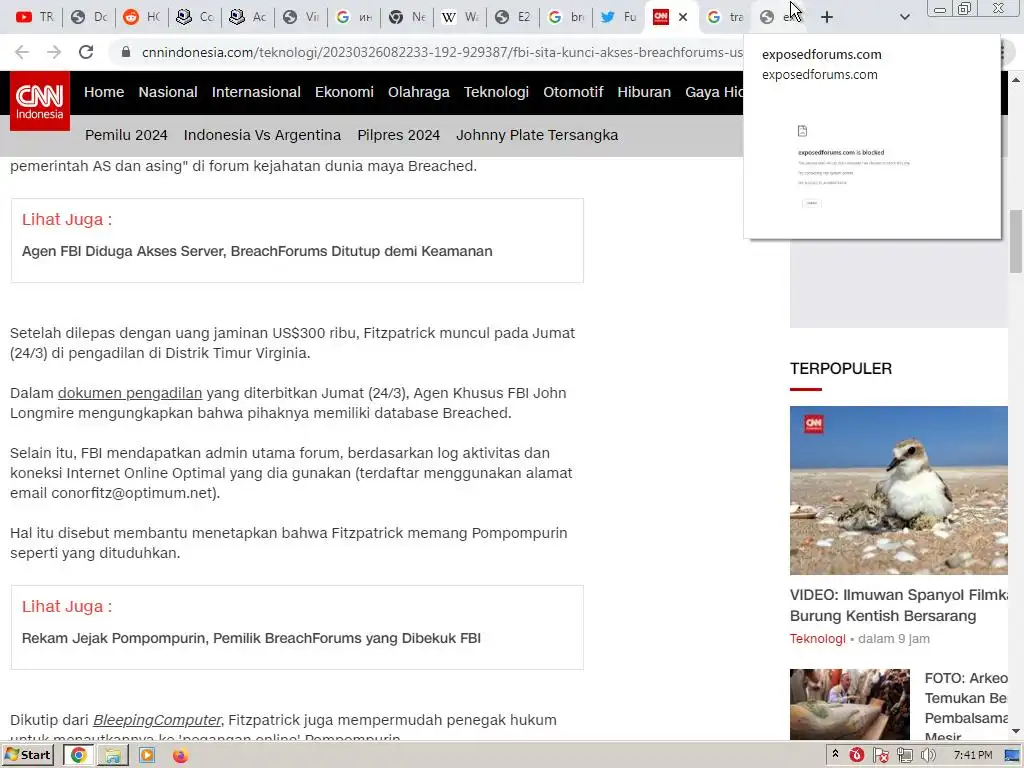
Task: Switch to the Reddit tab
Action: 142,17
